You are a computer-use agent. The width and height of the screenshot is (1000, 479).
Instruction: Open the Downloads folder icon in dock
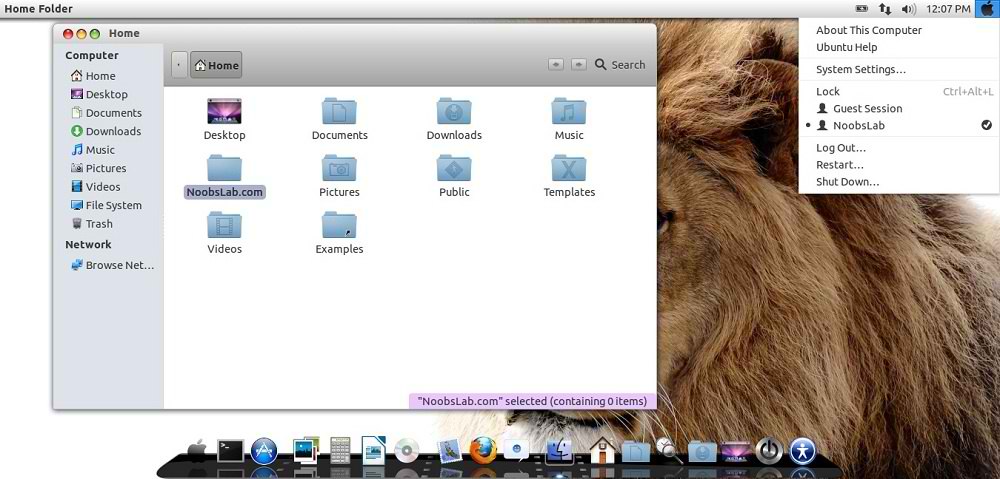[702, 451]
